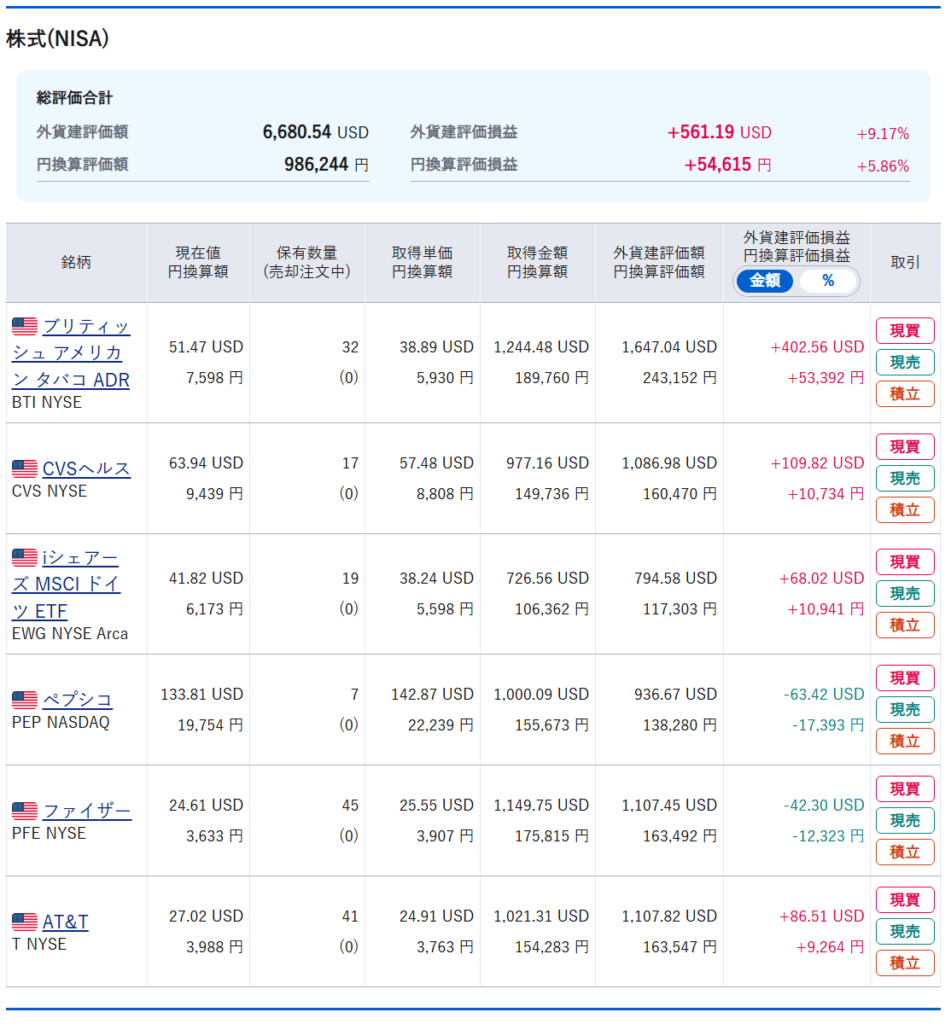This screenshot has width=951, height=1024.
Task: Click 現買 button for BTI row
Action: point(905,331)
